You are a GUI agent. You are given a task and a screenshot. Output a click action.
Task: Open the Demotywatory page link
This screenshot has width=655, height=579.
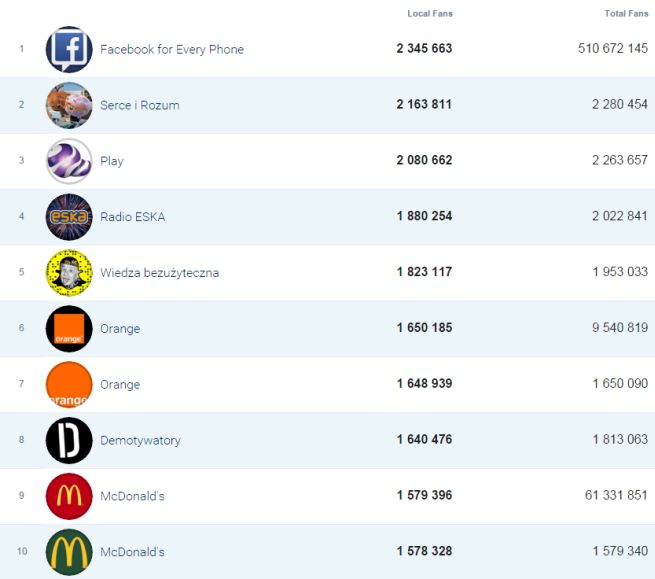pyautogui.click(x=140, y=440)
